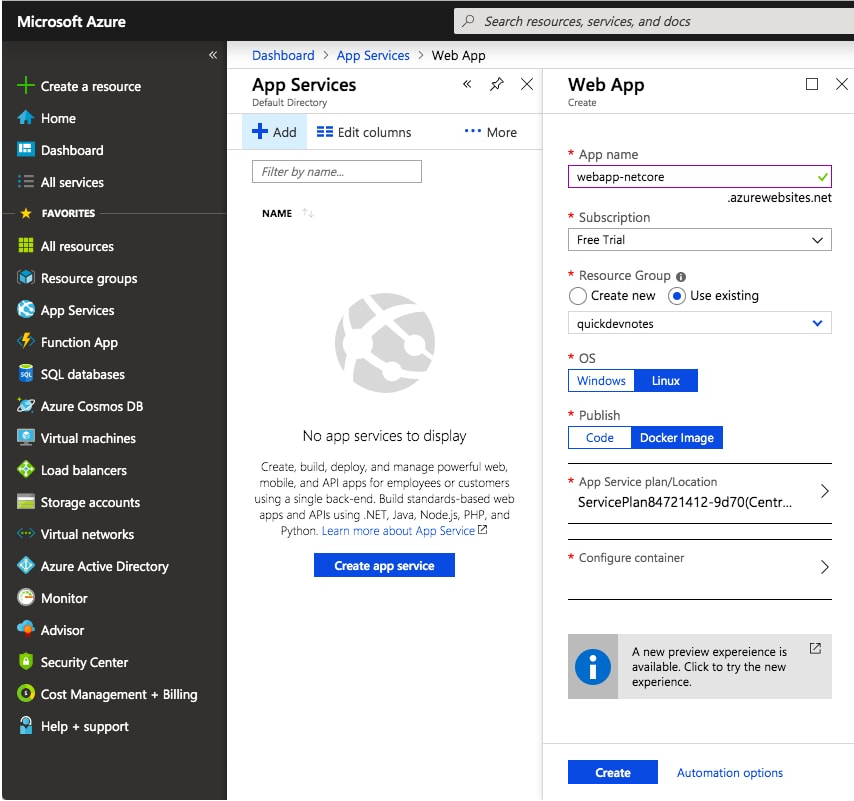Click the Virtual networks icon
The width and height of the screenshot is (854, 801).
26,534
